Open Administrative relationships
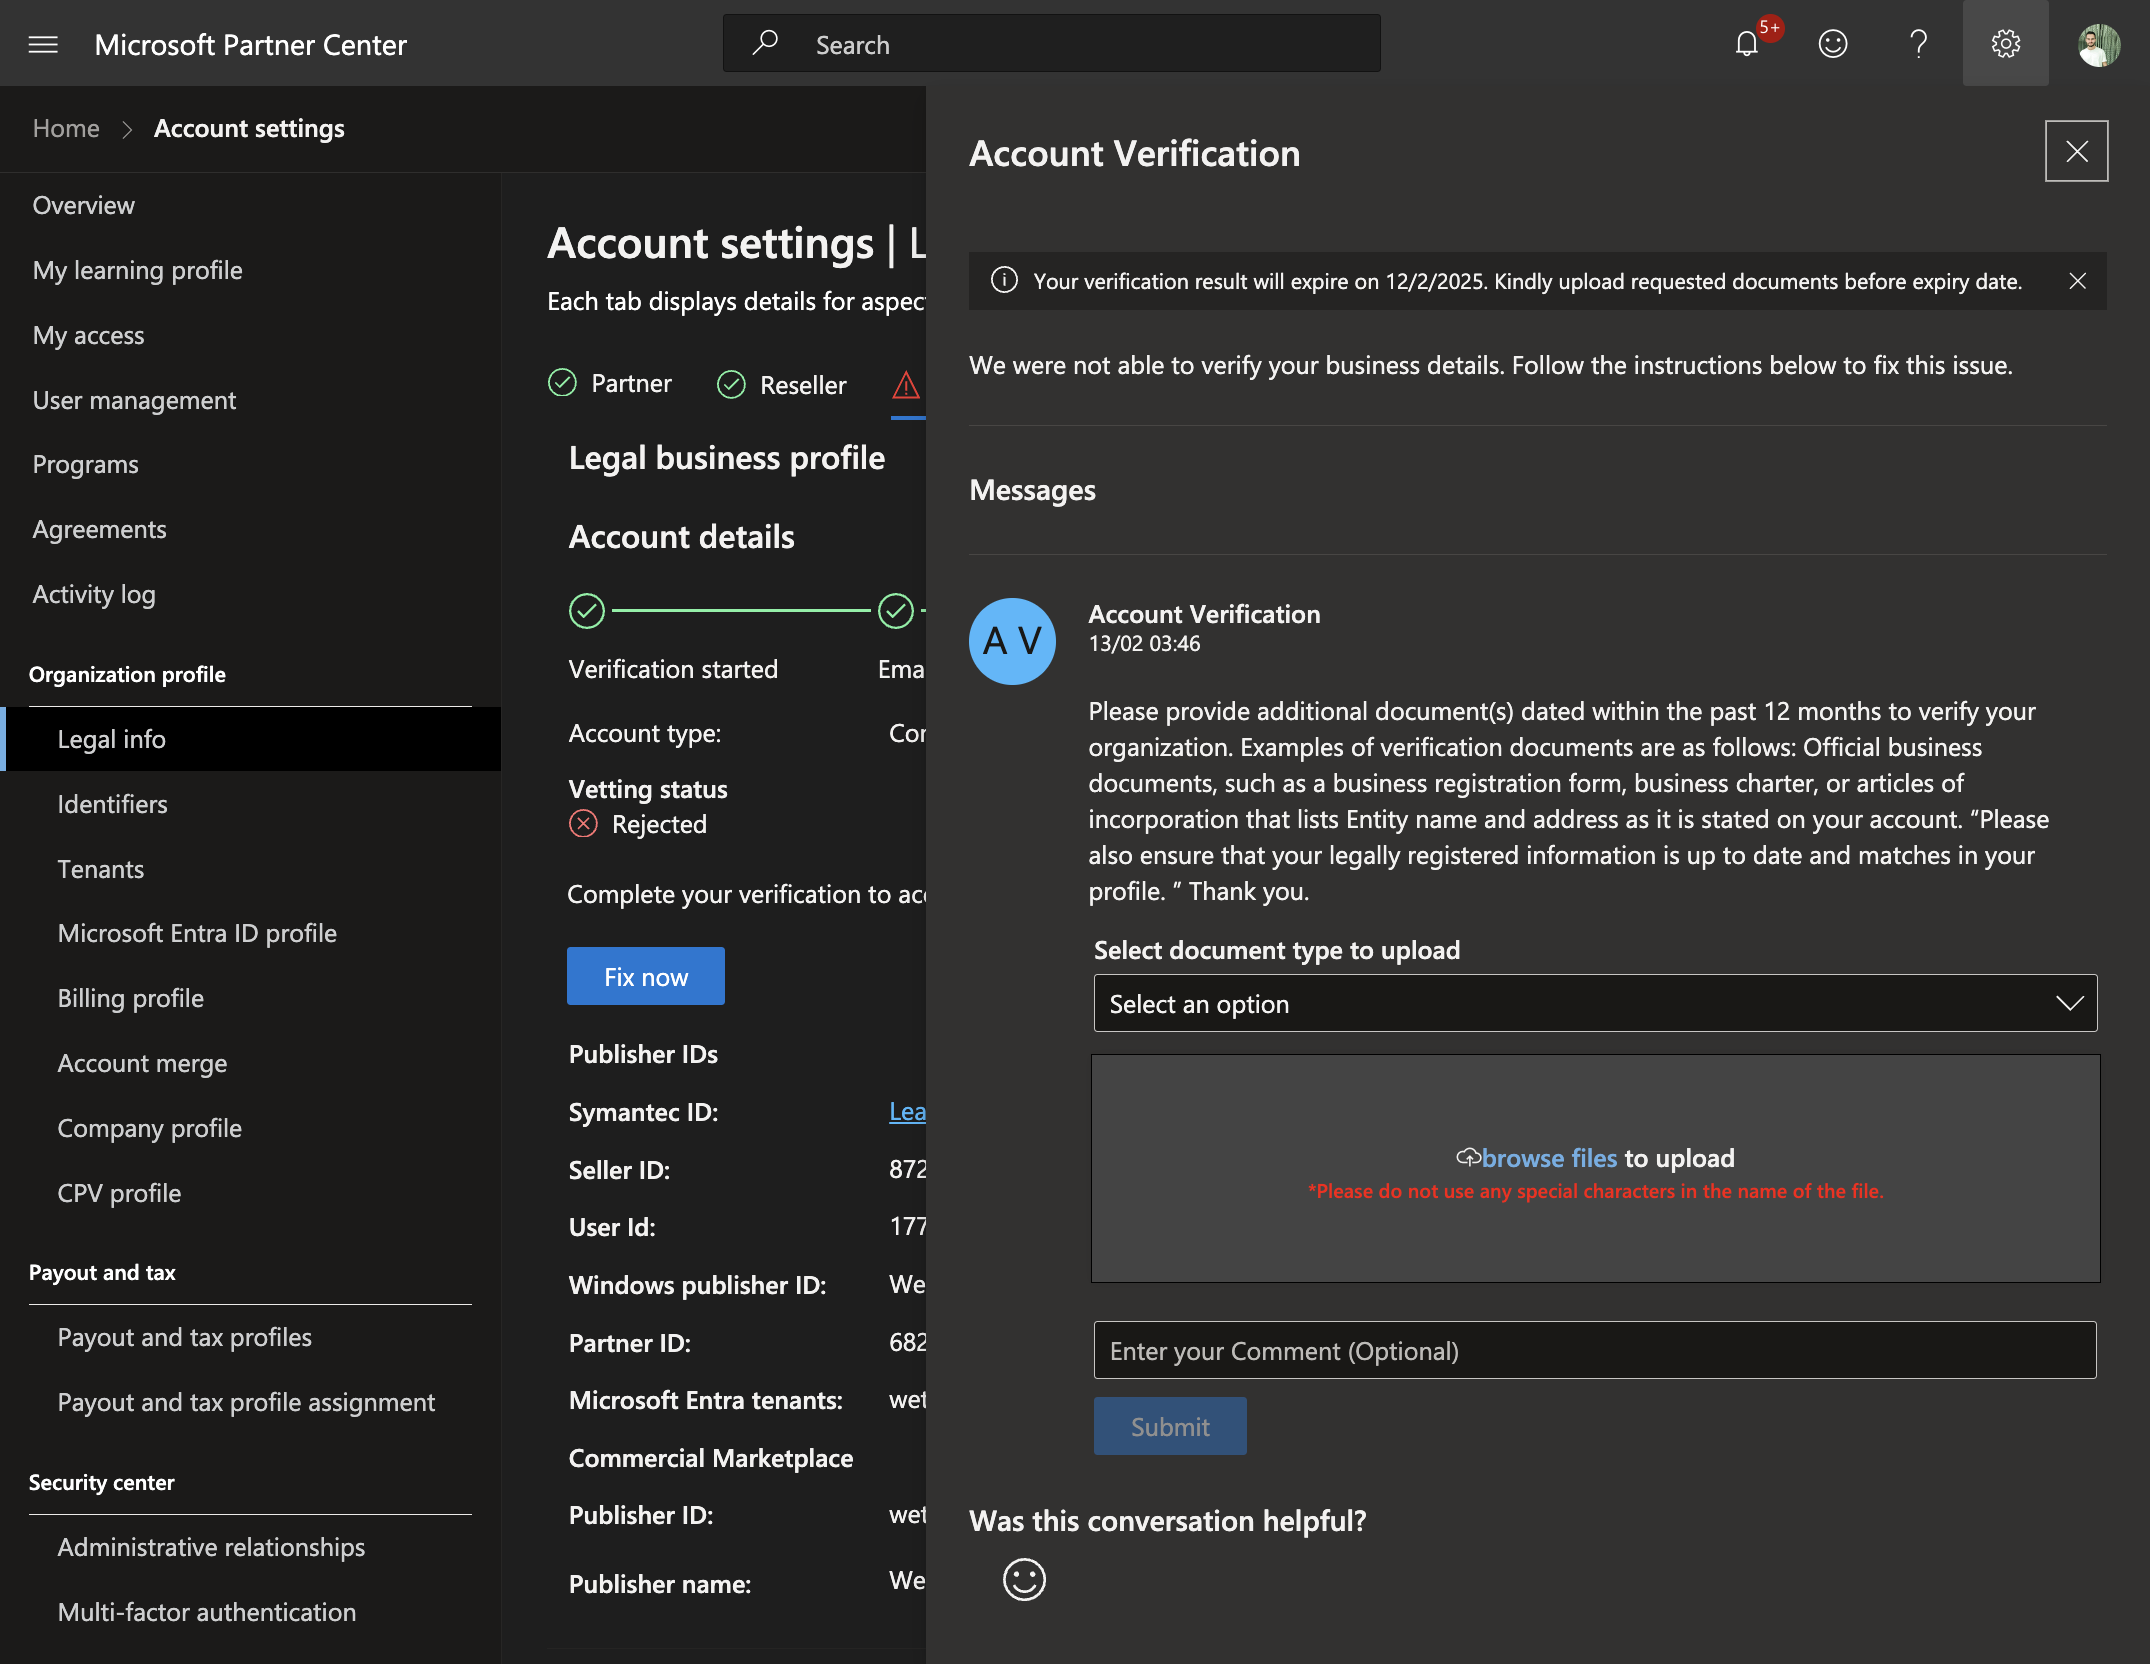The image size is (2150, 1664). (x=211, y=1547)
